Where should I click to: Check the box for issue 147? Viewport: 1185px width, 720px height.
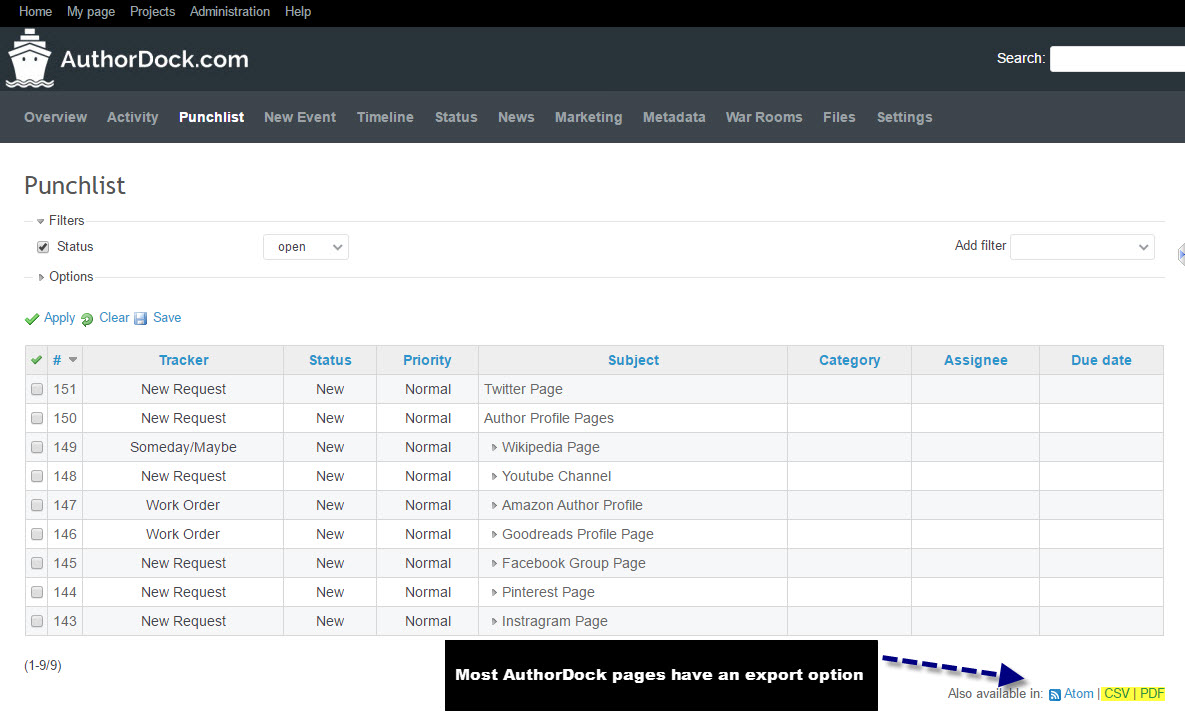point(36,505)
